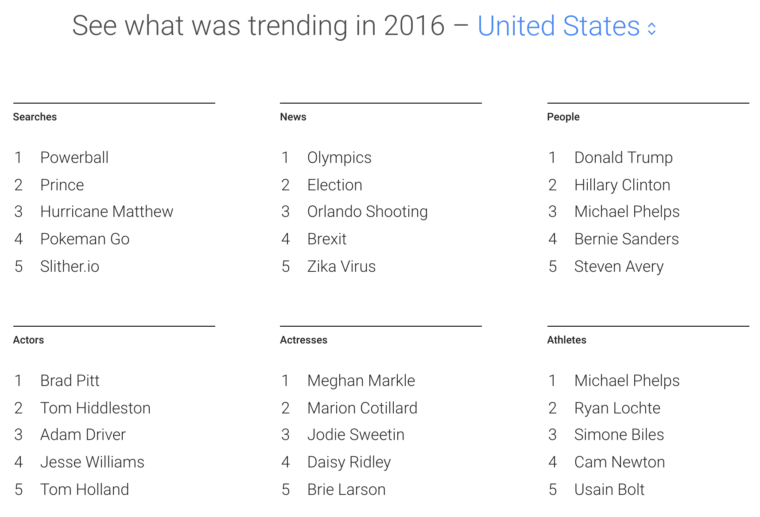Click Brad Pitt in Actors

tap(70, 381)
